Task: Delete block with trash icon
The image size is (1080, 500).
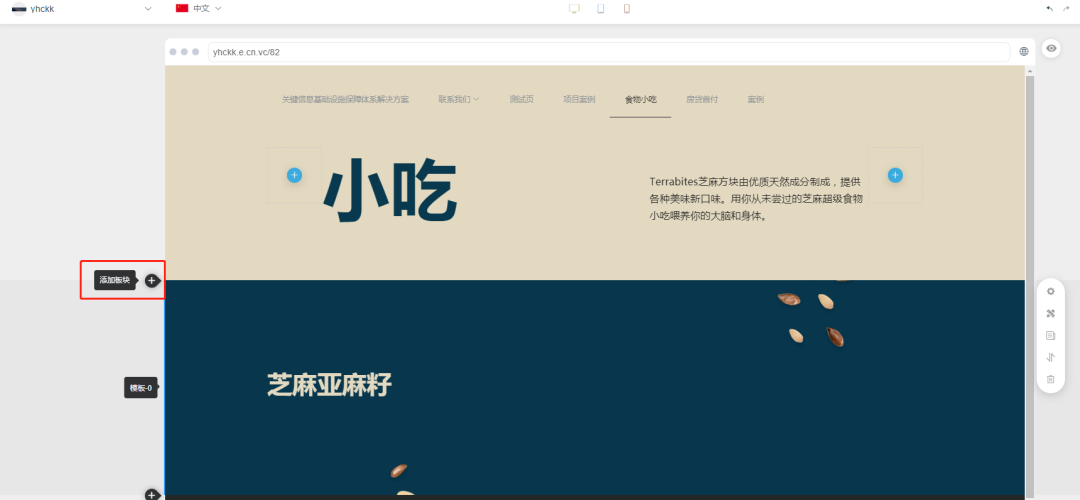Action: coord(1050,379)
